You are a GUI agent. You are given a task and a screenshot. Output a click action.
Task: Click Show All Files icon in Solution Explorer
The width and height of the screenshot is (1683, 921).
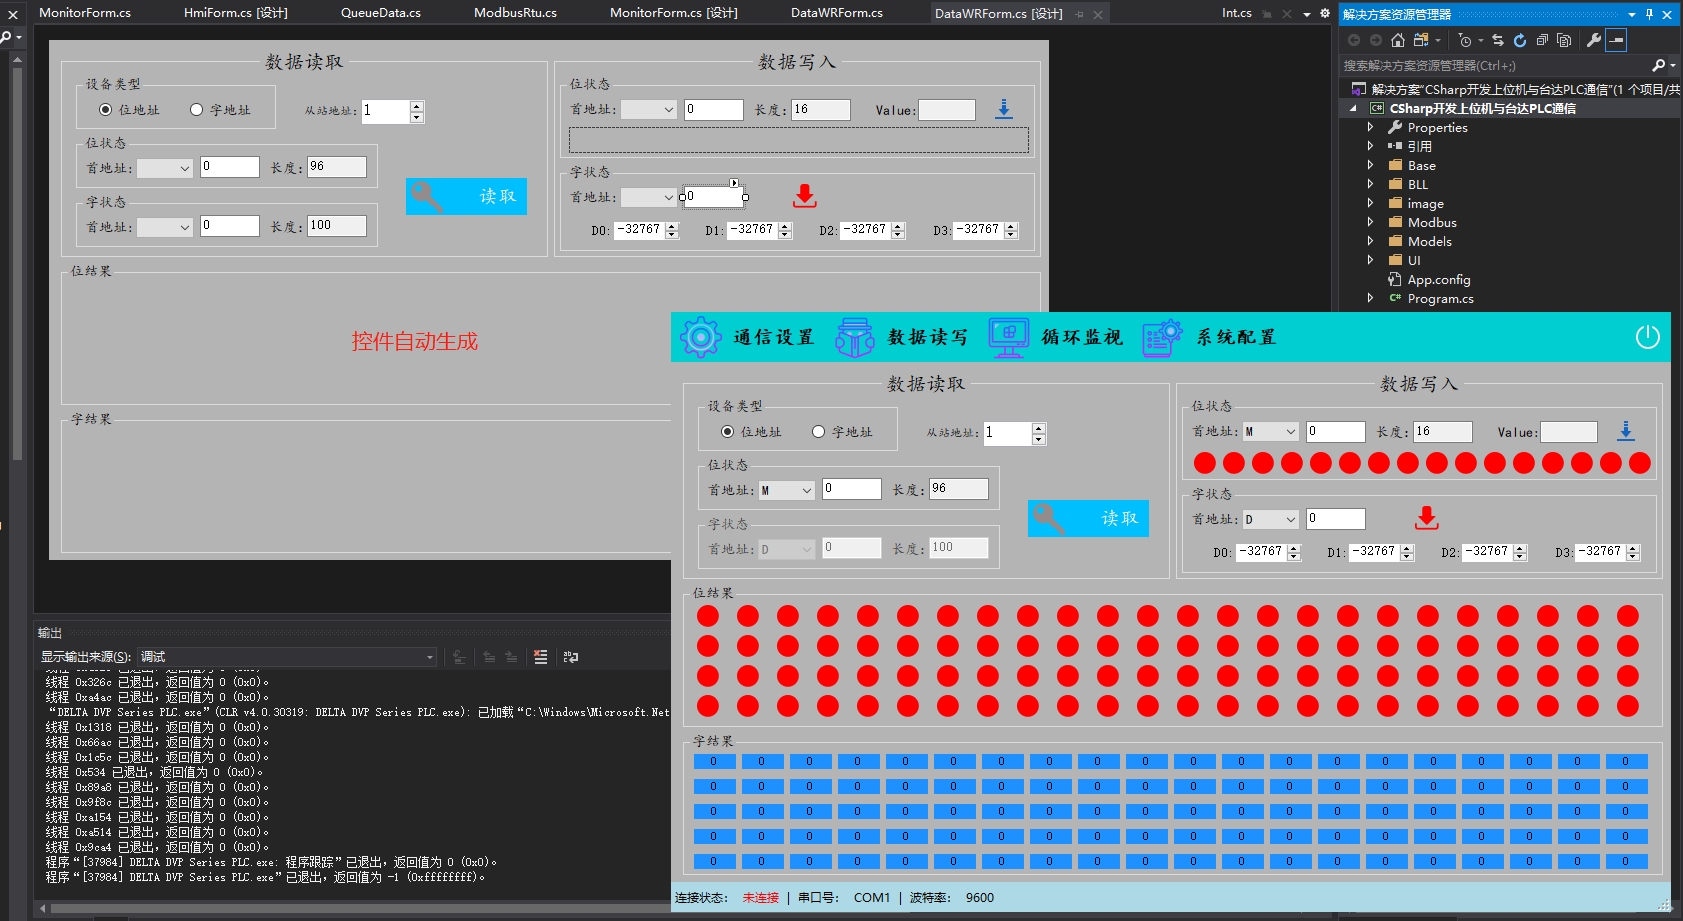point(1564,40)
